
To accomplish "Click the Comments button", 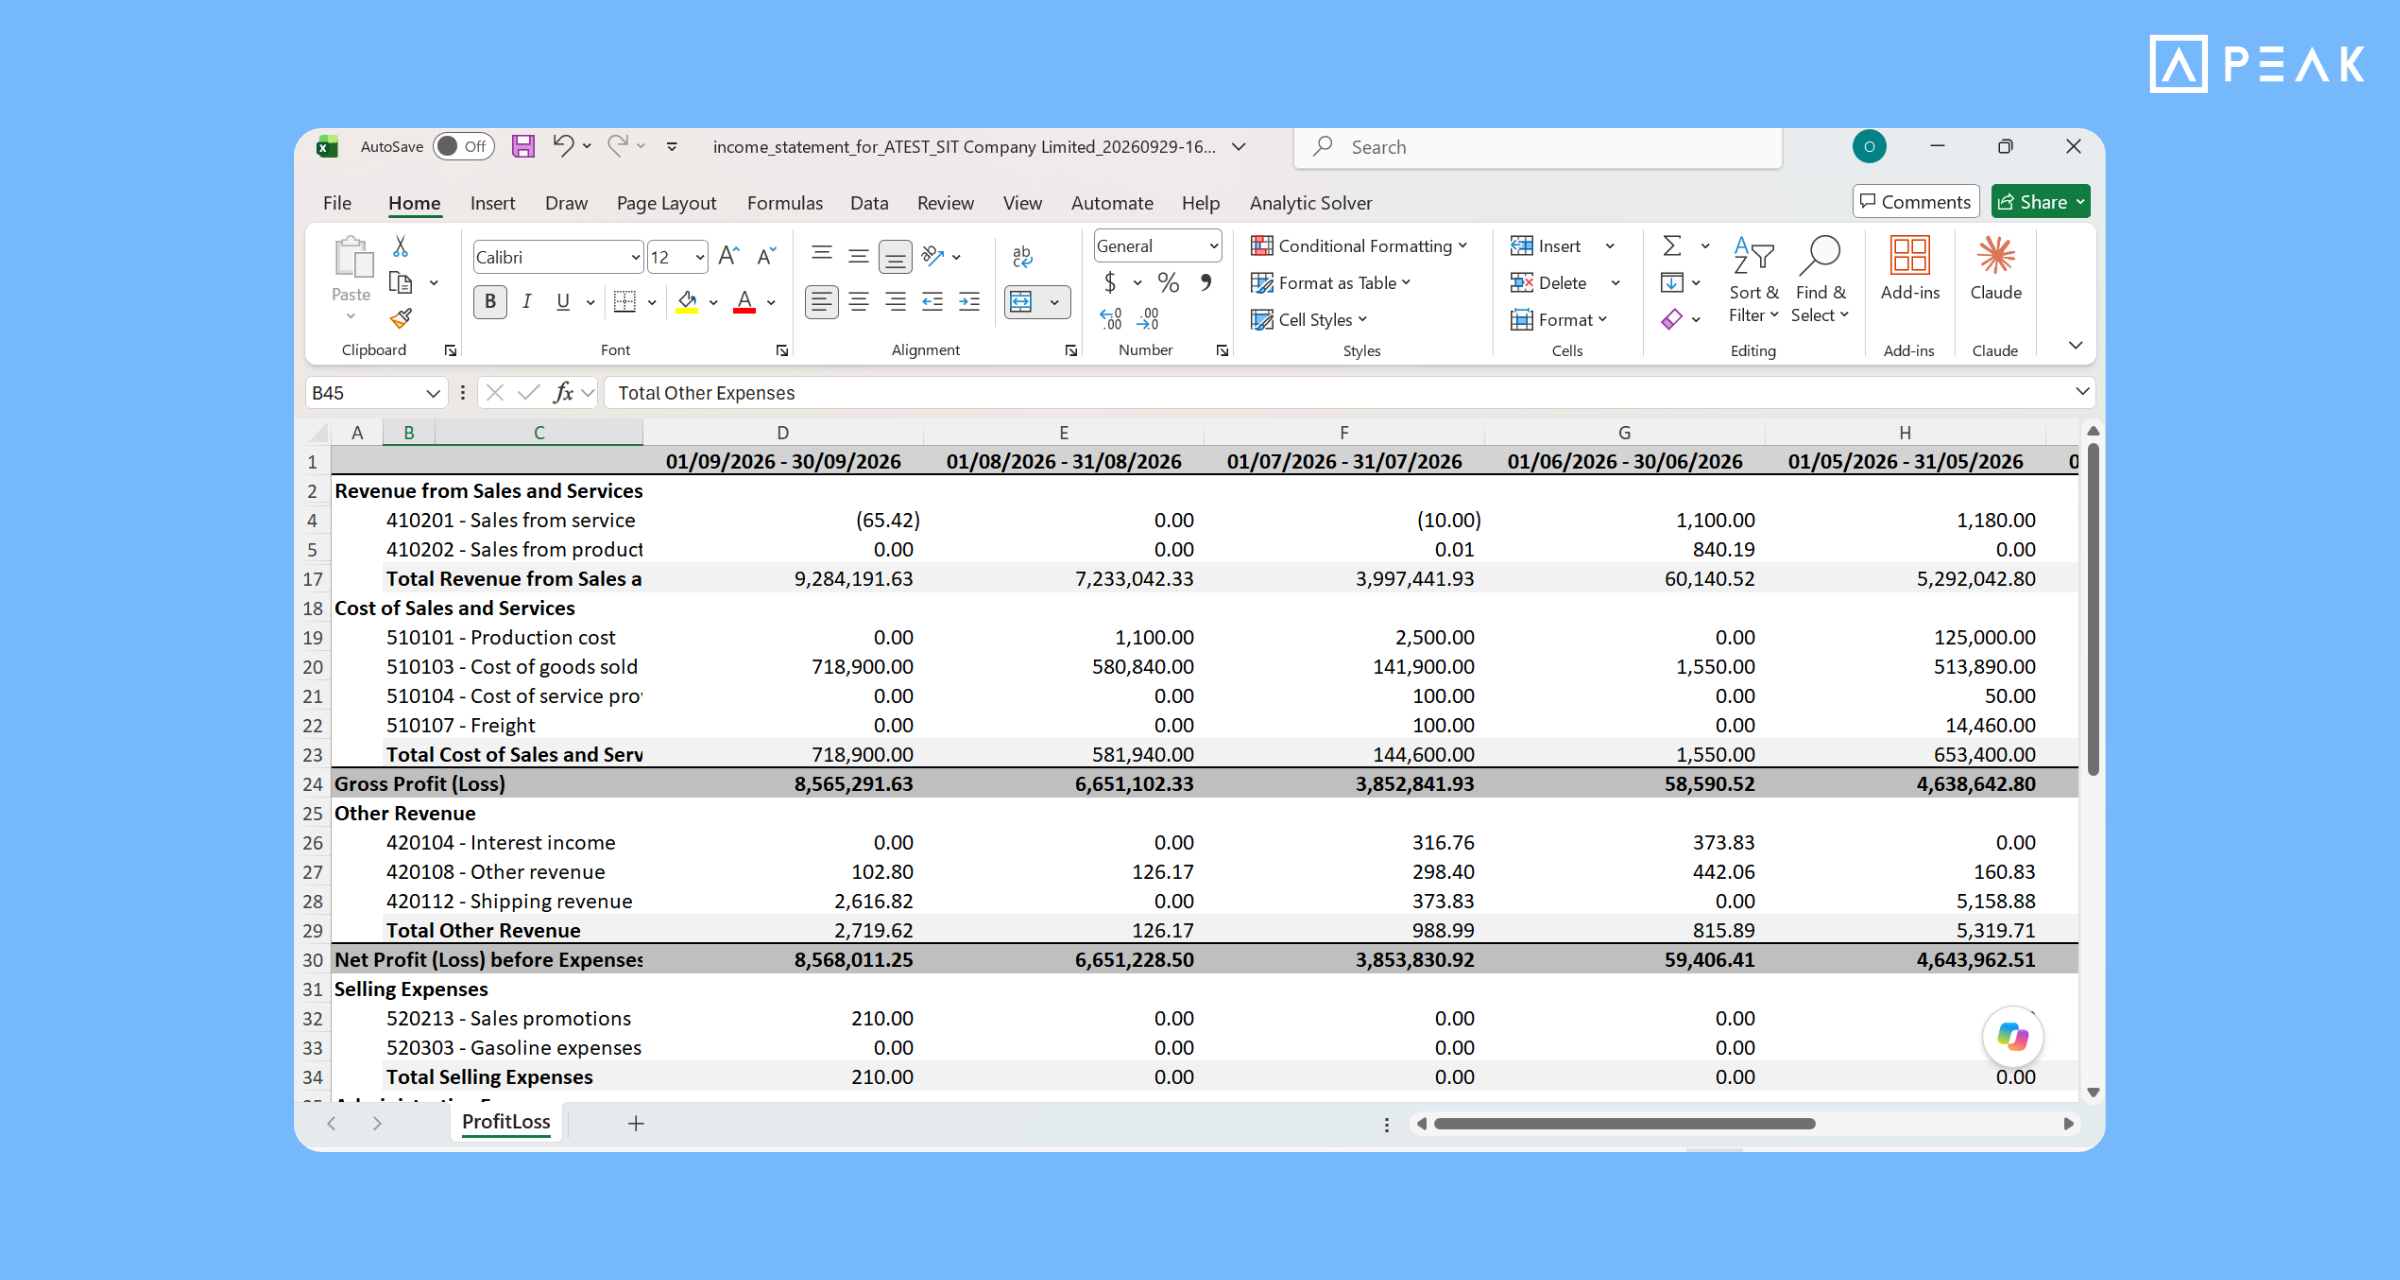I will pos(1915,202).
